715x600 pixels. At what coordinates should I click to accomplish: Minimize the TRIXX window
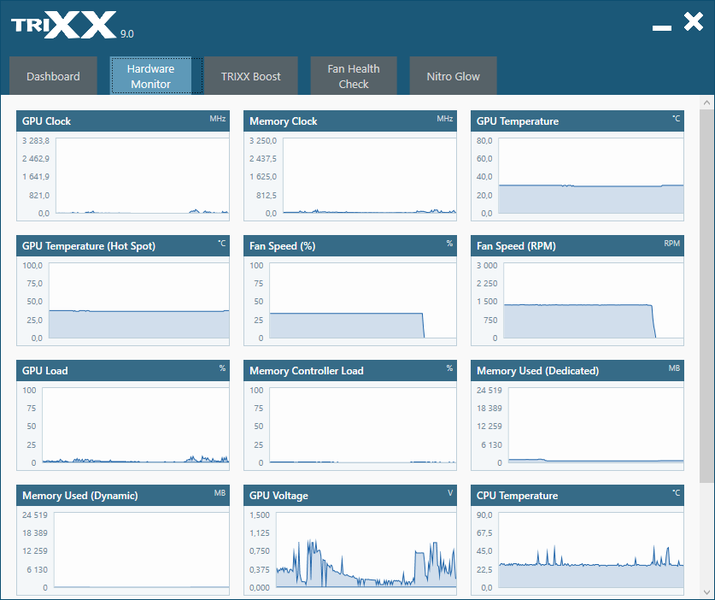(662, 28)
